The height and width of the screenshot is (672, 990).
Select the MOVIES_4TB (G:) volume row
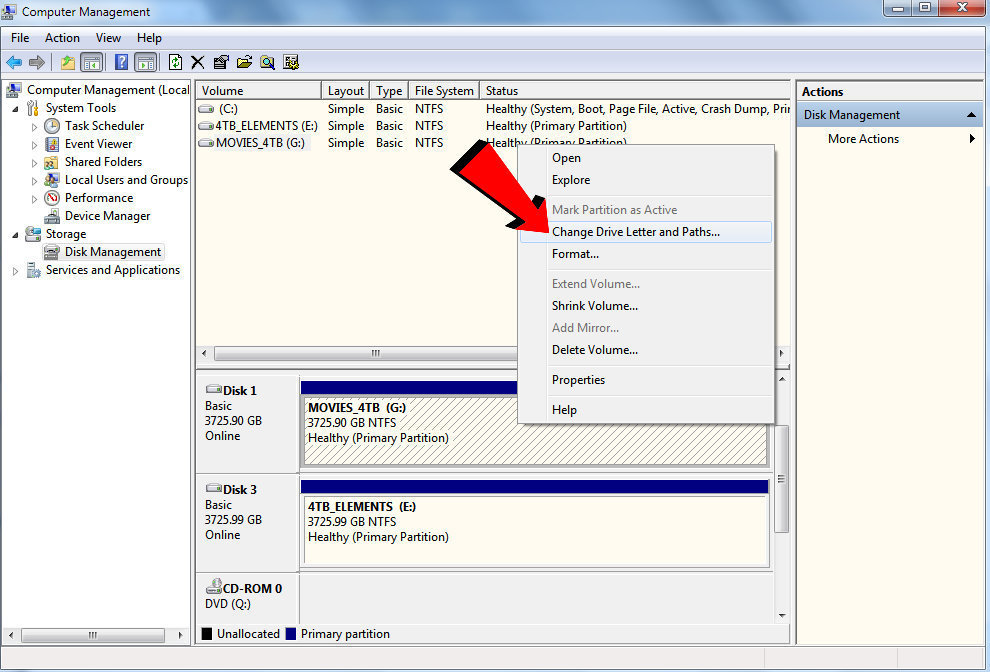click(x=357, y=143)
